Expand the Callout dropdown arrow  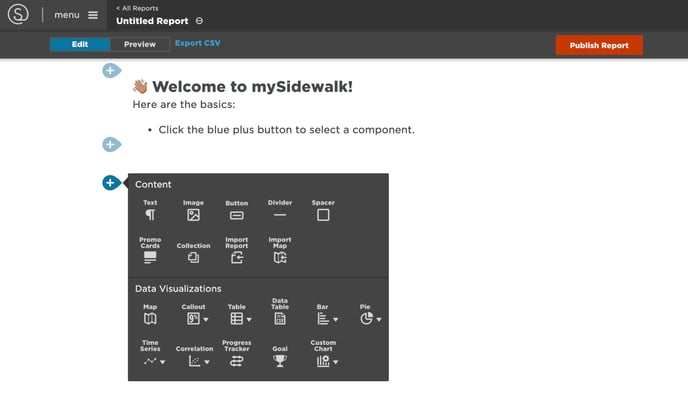(206, 320)
